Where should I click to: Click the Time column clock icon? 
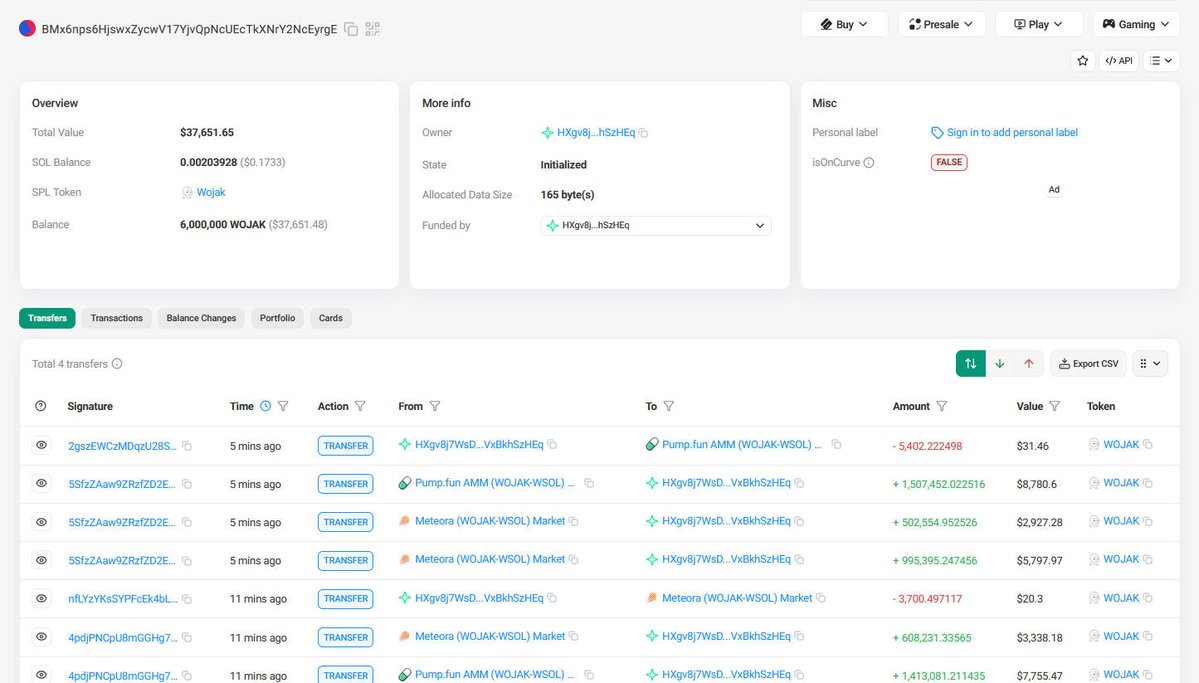[265, 406]
